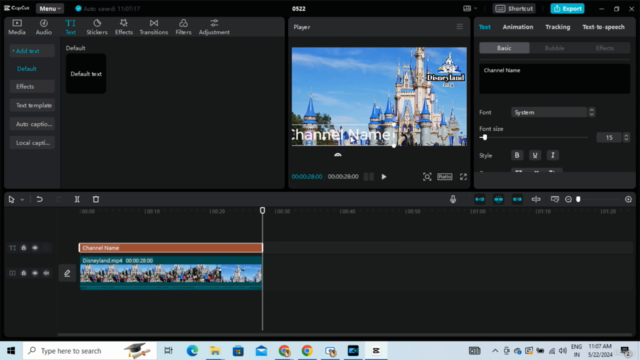Undo the last action

click(40, 199)
